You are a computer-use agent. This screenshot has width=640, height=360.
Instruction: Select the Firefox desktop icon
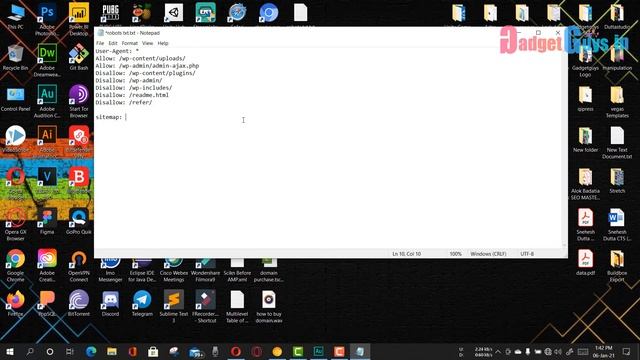[x=16, y=303]
